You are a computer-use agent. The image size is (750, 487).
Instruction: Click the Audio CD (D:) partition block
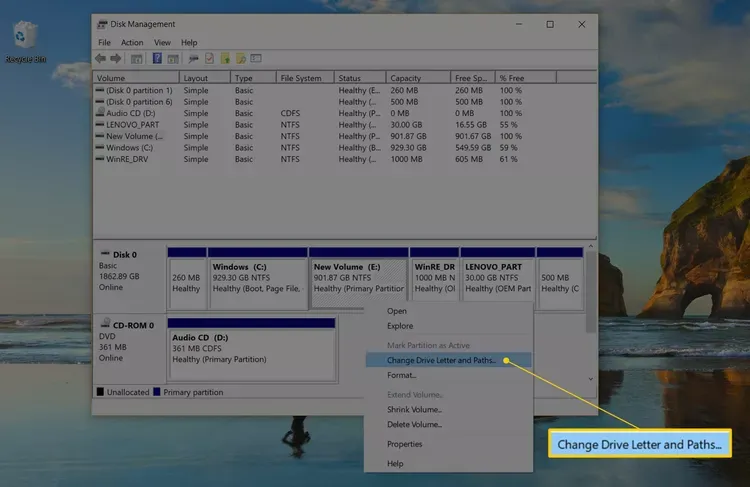(251, 349)
